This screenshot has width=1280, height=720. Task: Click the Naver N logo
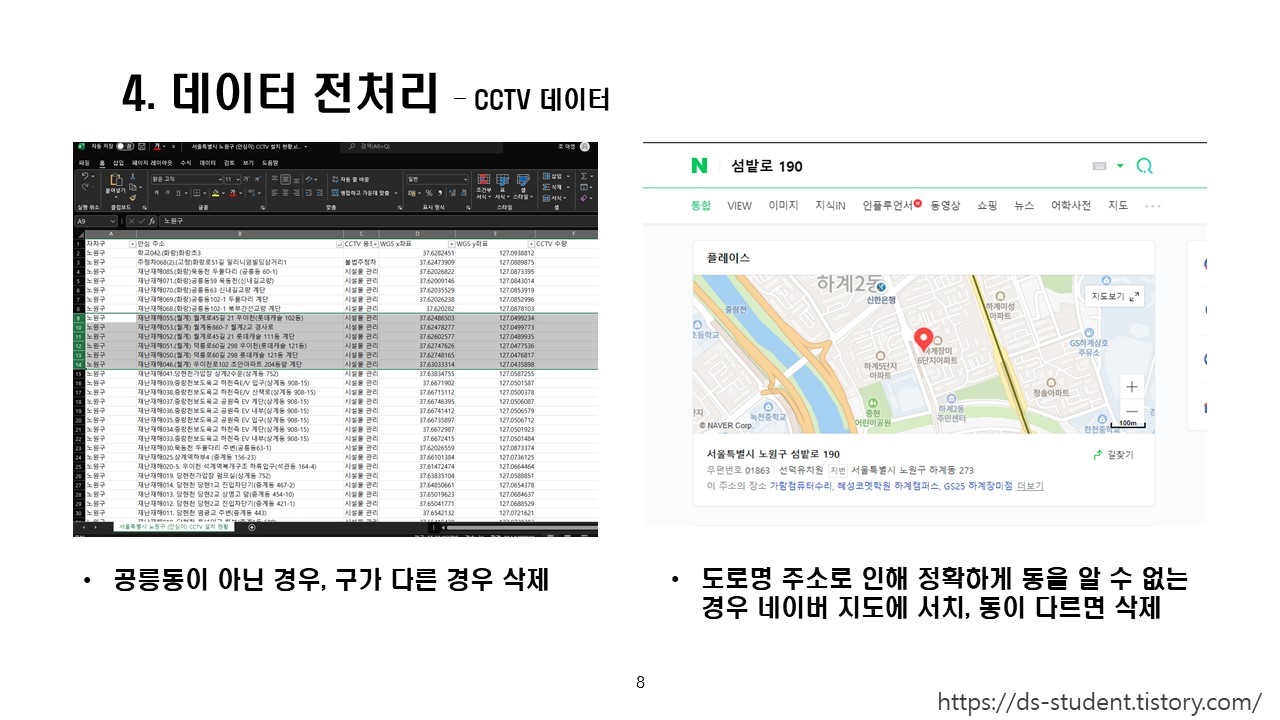[x=698, y=166]
